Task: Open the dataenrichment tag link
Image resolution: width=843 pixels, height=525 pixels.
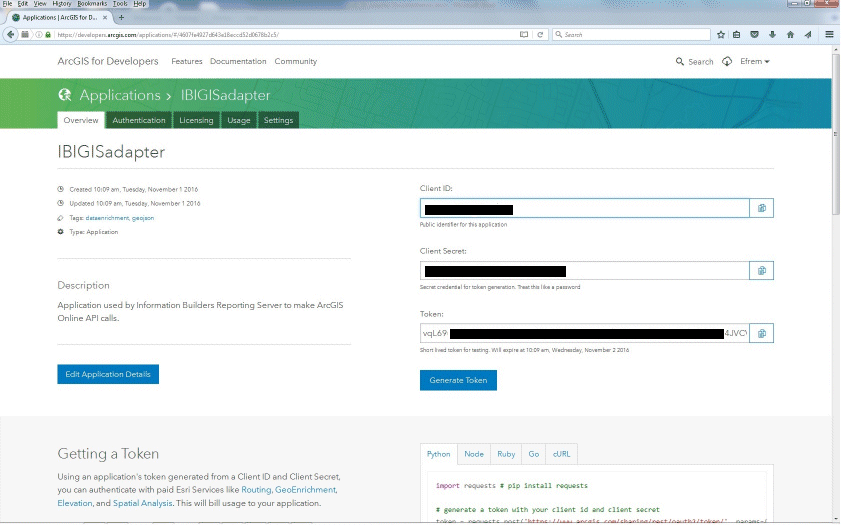Action: pyautogui.click(x=107, y=218)
